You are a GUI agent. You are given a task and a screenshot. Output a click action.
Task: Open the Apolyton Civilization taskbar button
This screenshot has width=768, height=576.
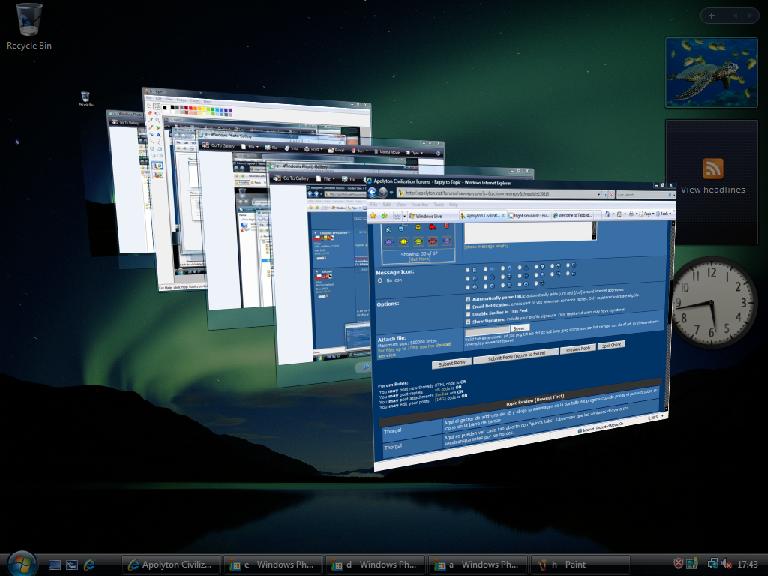tap(170, 565)
